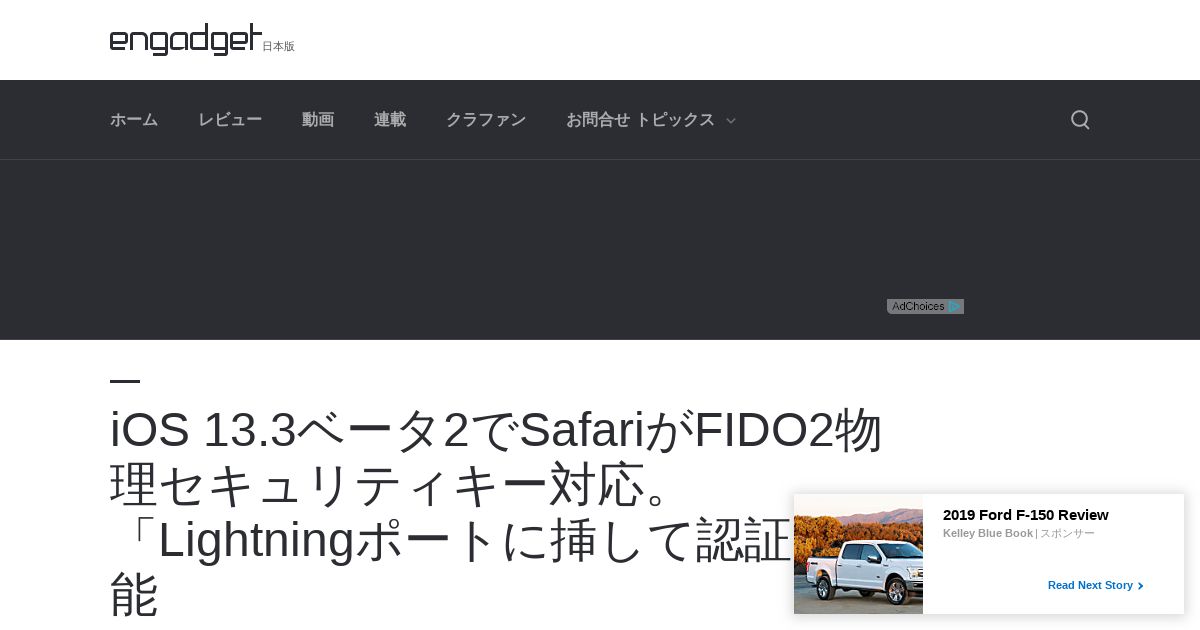
Task: Click the iOS 13.3 article headline
Action: click(x=496, y=512)
